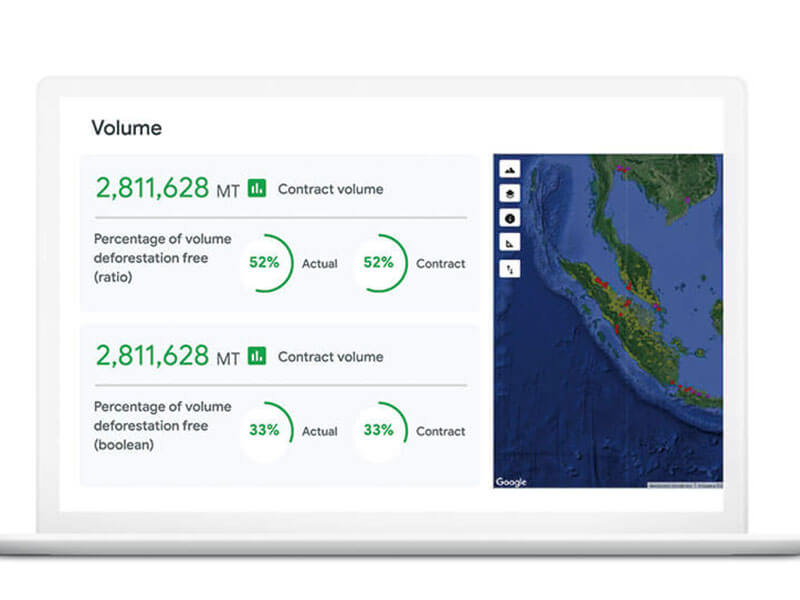Switch map to terrain view icon
The width and height of the screenshot is (800, 600).
pos(509,168)
